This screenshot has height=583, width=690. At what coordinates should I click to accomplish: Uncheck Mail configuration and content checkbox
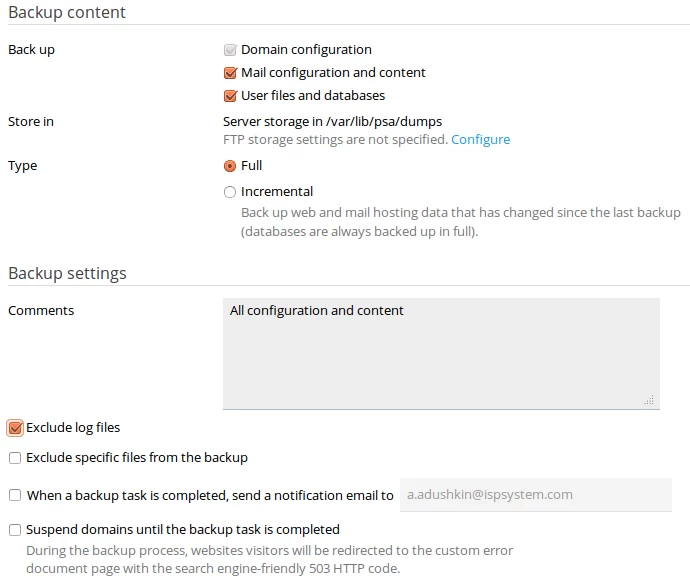pos(230,73)
